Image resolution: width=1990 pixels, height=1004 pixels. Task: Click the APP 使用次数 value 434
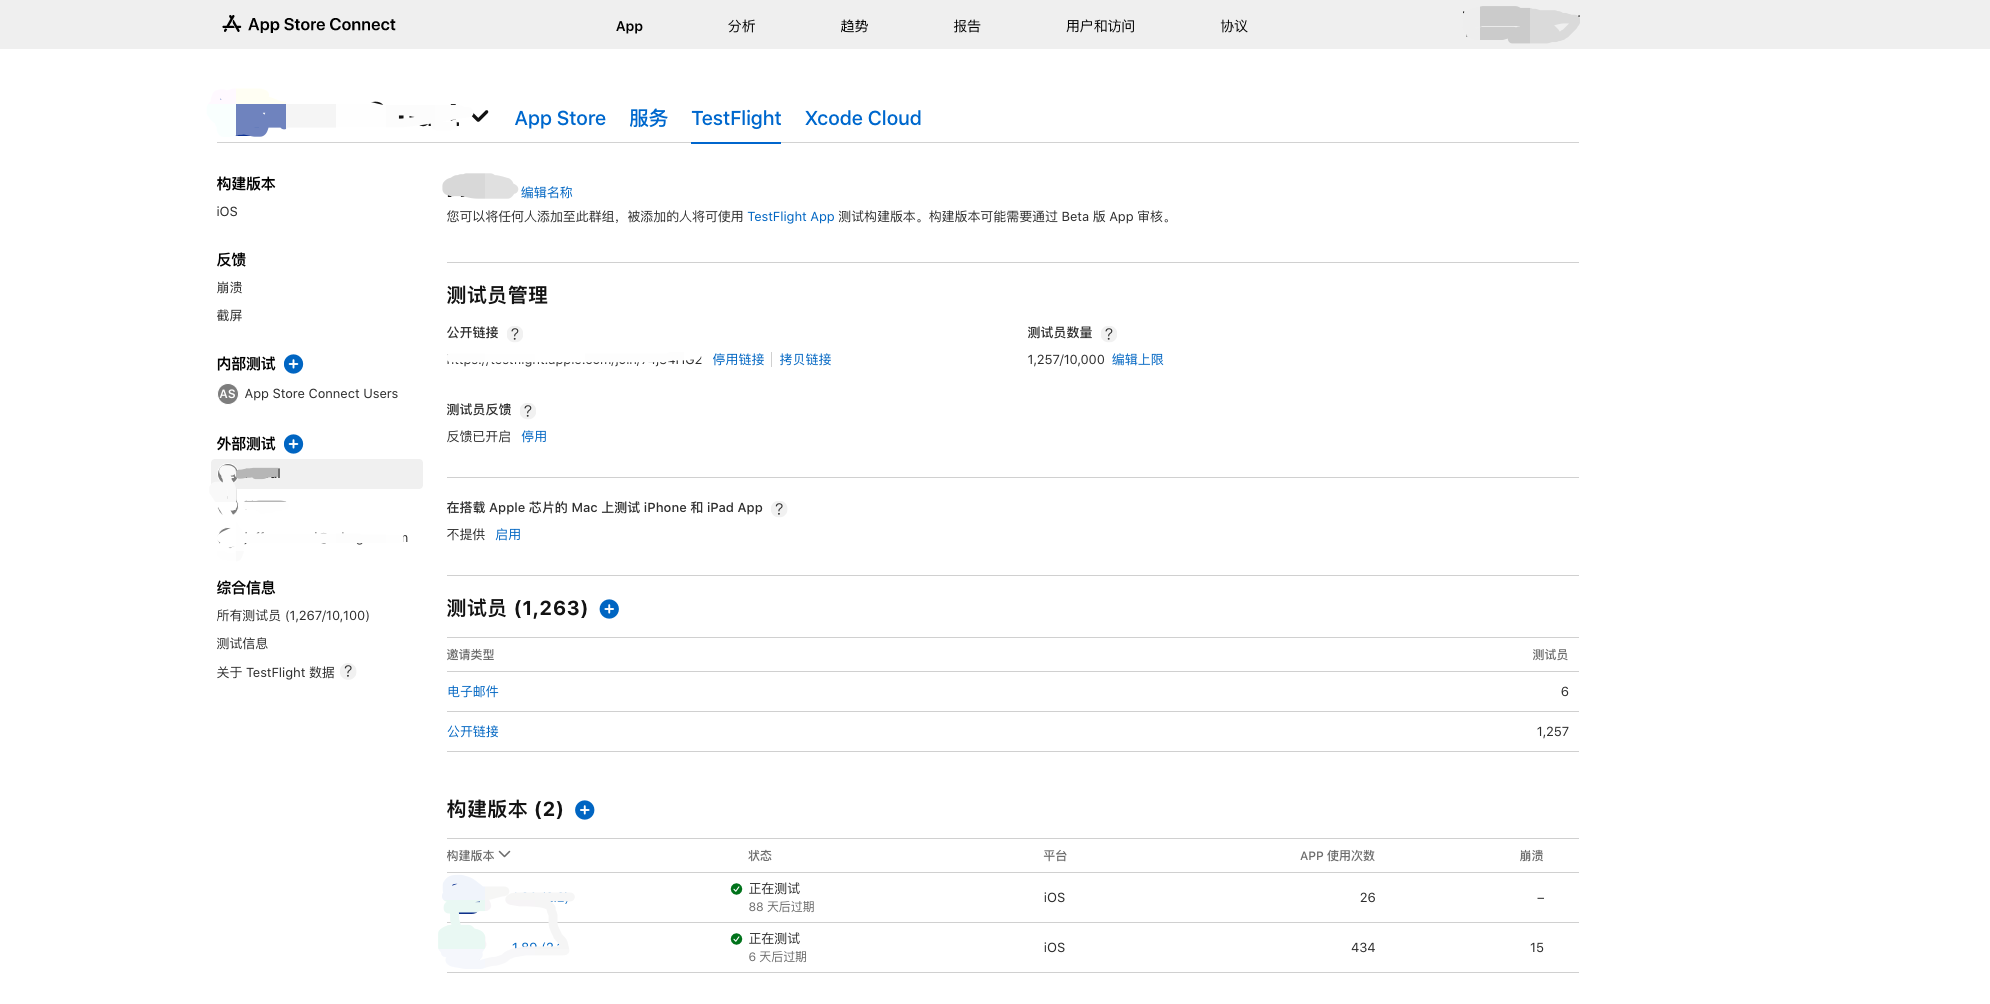tap(1363, 948)
